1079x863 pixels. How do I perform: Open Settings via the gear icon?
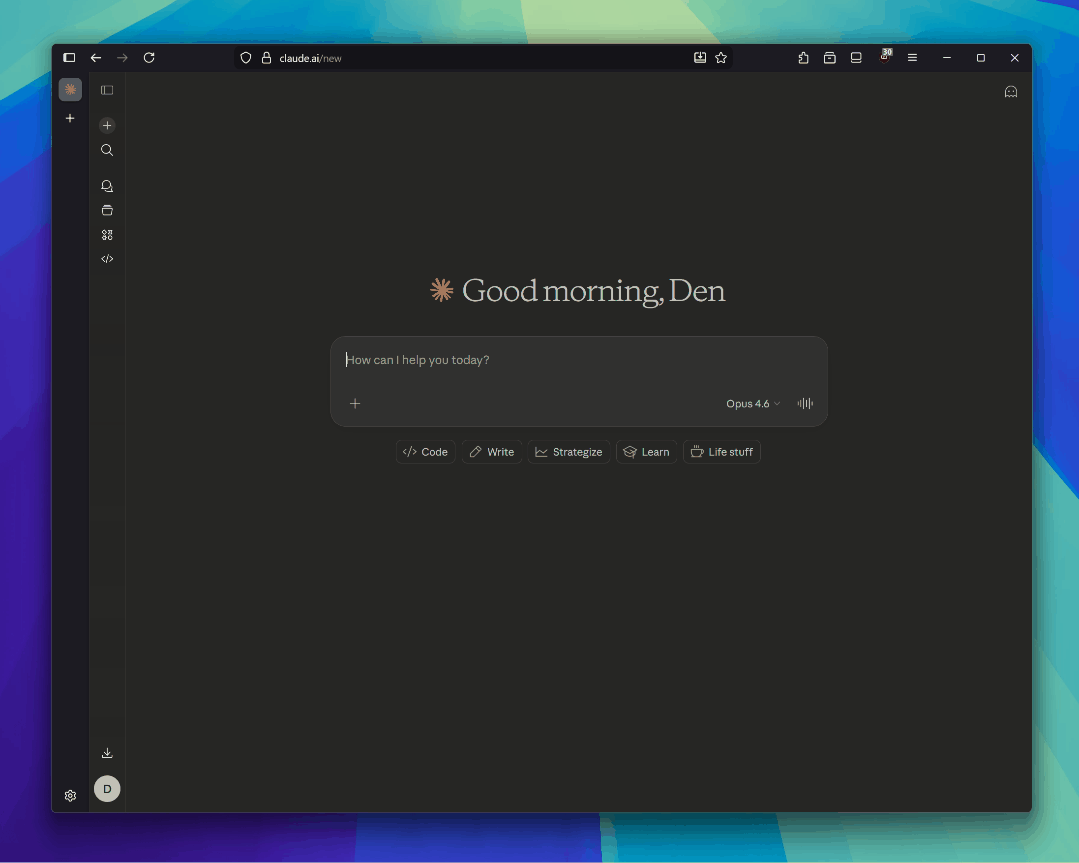[70, 795]
